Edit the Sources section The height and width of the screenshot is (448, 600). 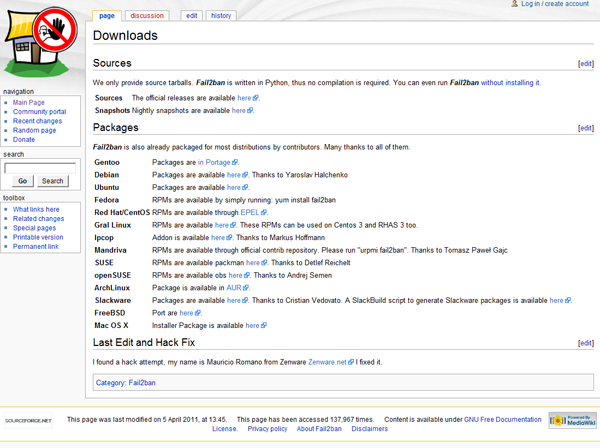(x=586, y=64)
